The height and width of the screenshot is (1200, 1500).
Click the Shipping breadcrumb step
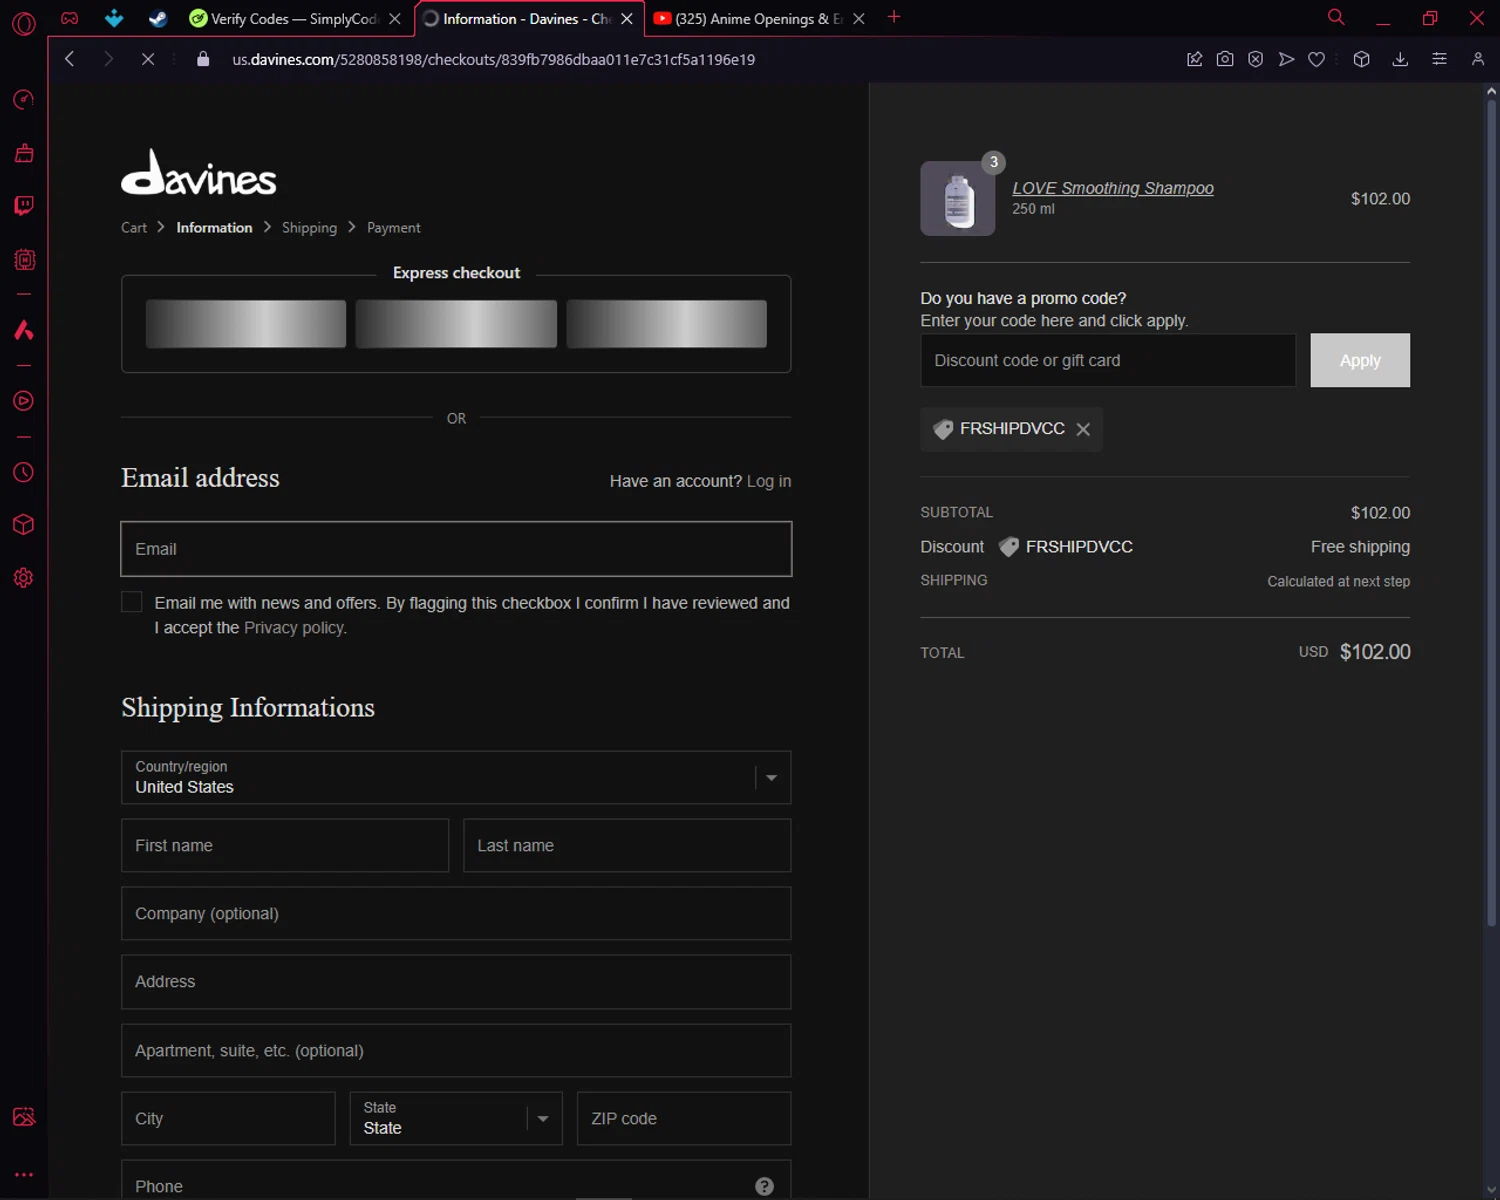309,228
